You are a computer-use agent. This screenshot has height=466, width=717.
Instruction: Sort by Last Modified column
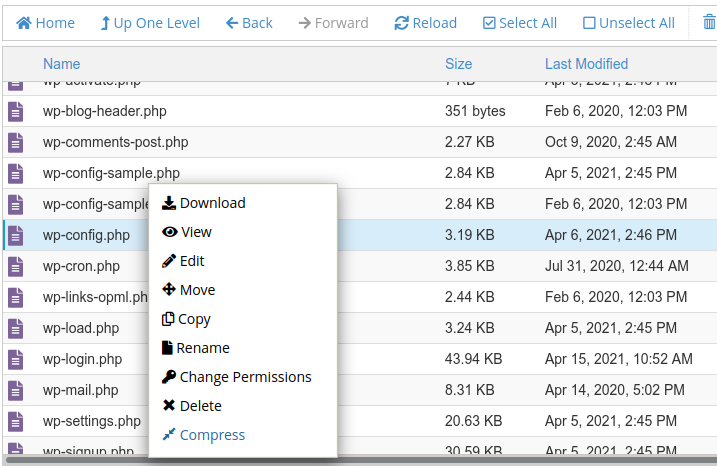pyautogui.click(x=586, y=64)
